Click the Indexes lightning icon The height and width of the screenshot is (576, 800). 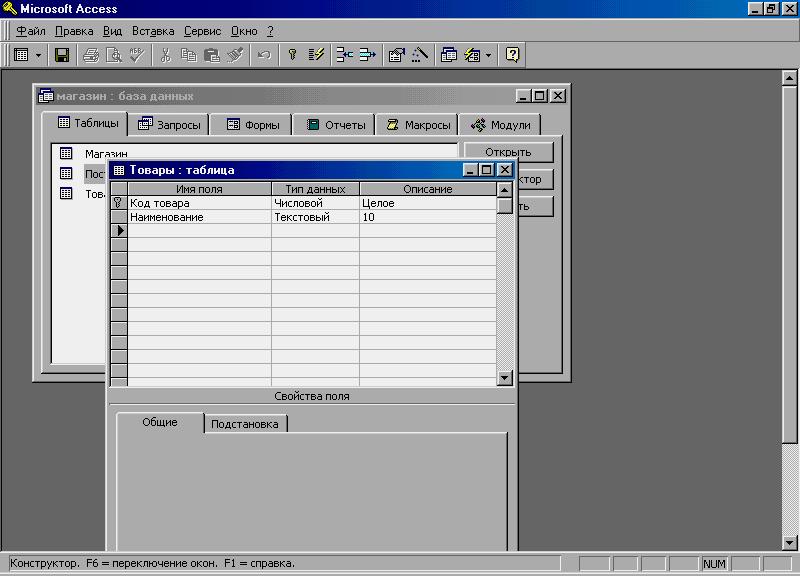[x=316, y=55]
